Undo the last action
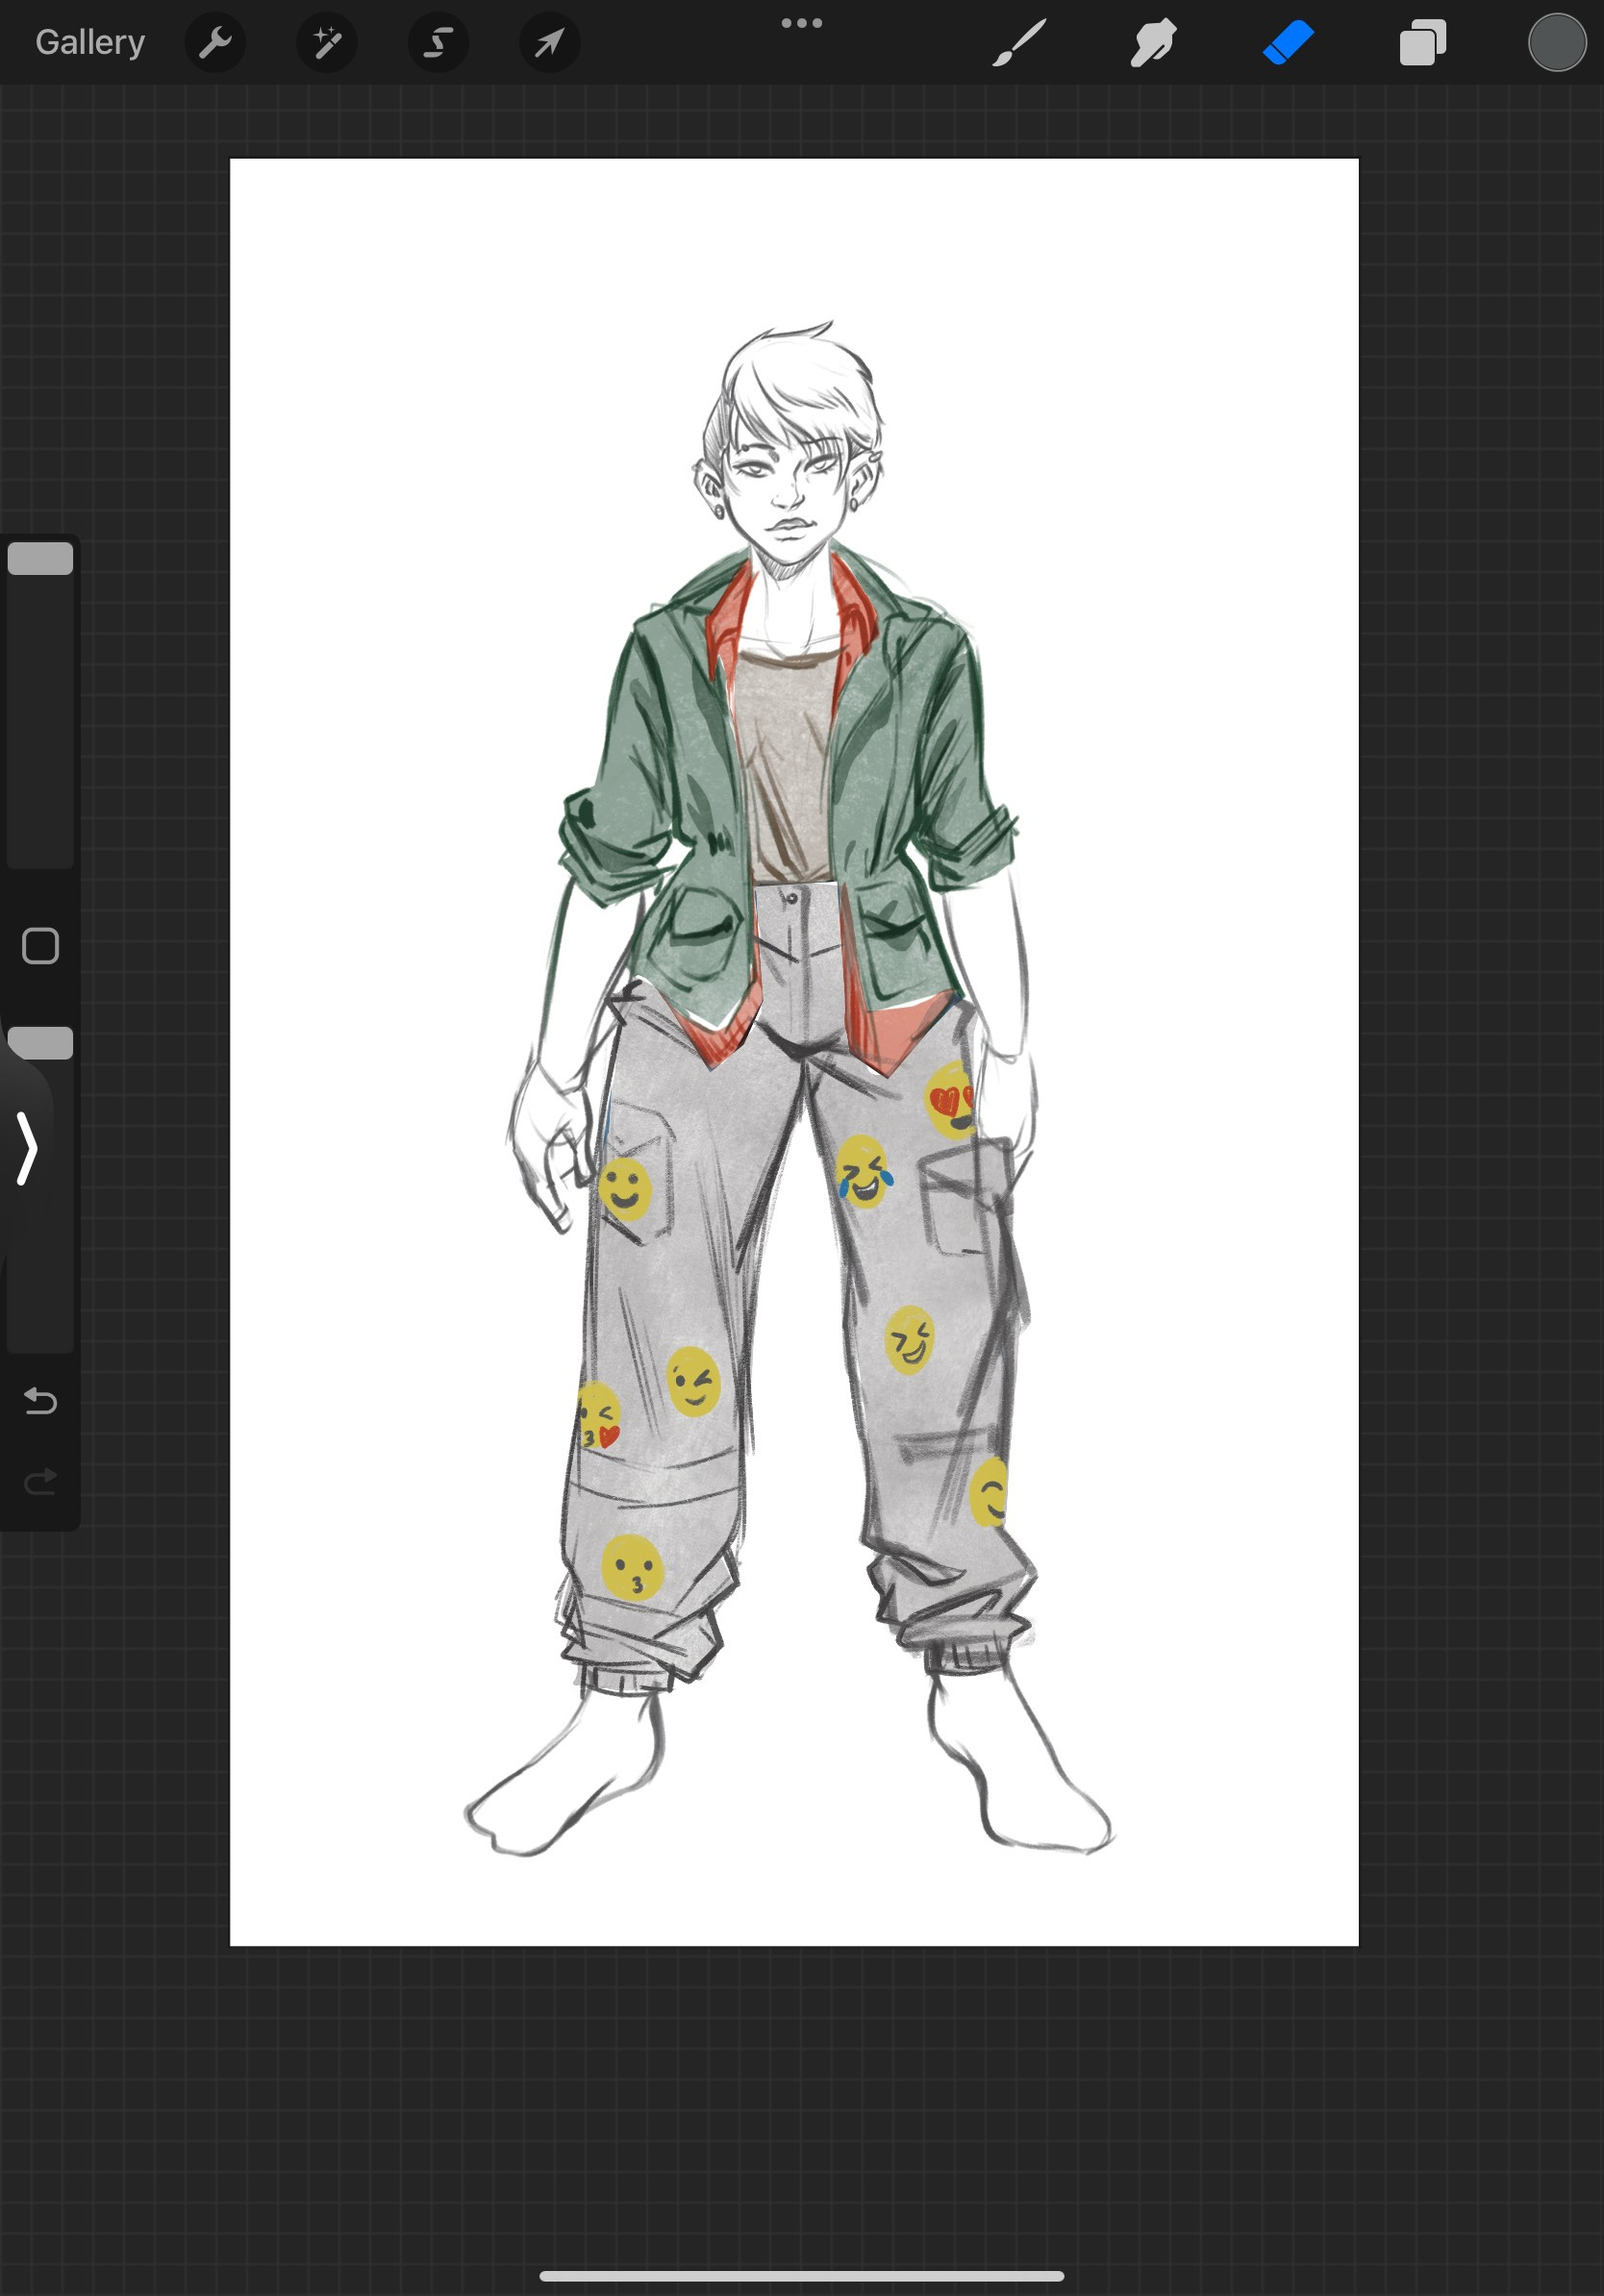1604x2296 pixels. click(40, 1401)
